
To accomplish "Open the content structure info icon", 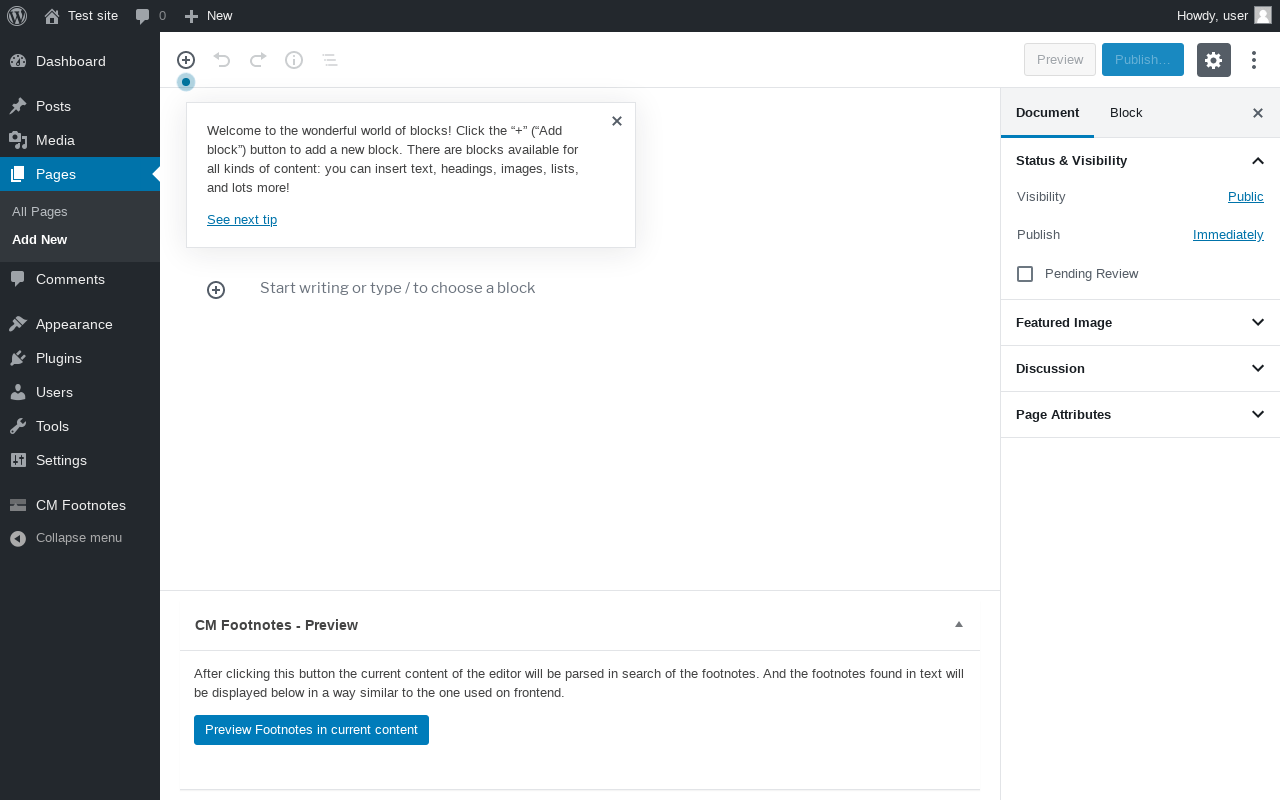I will (x=294, y=60).
